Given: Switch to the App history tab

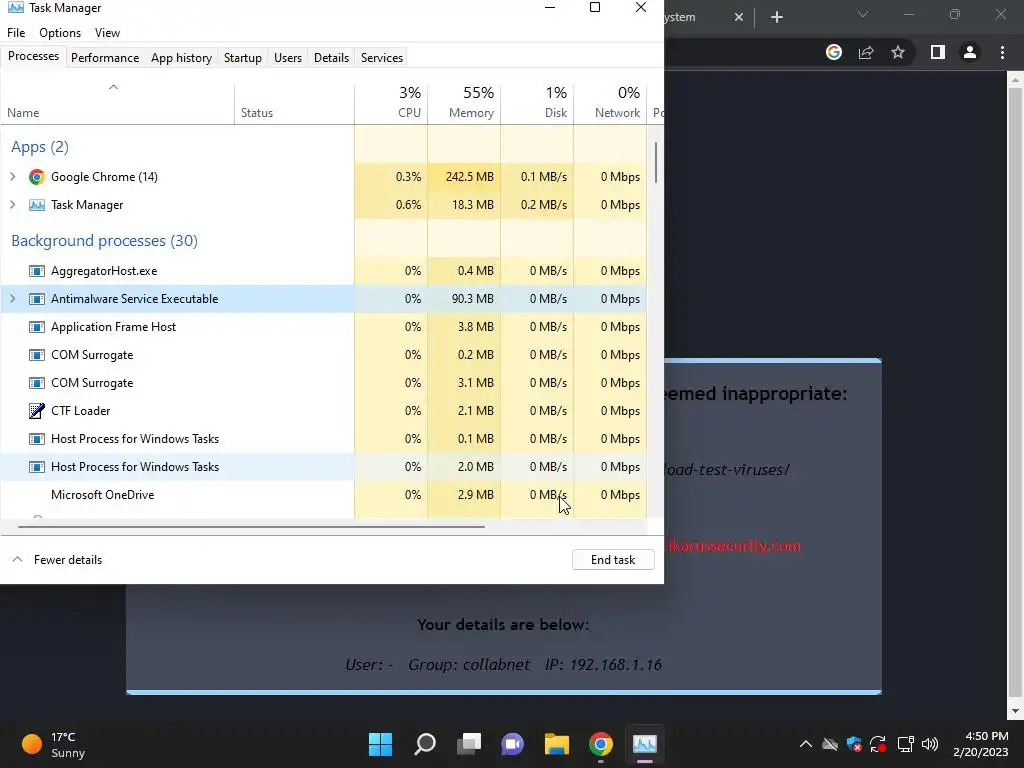Looking at the screenshot, I should click(x=182, y=57).
